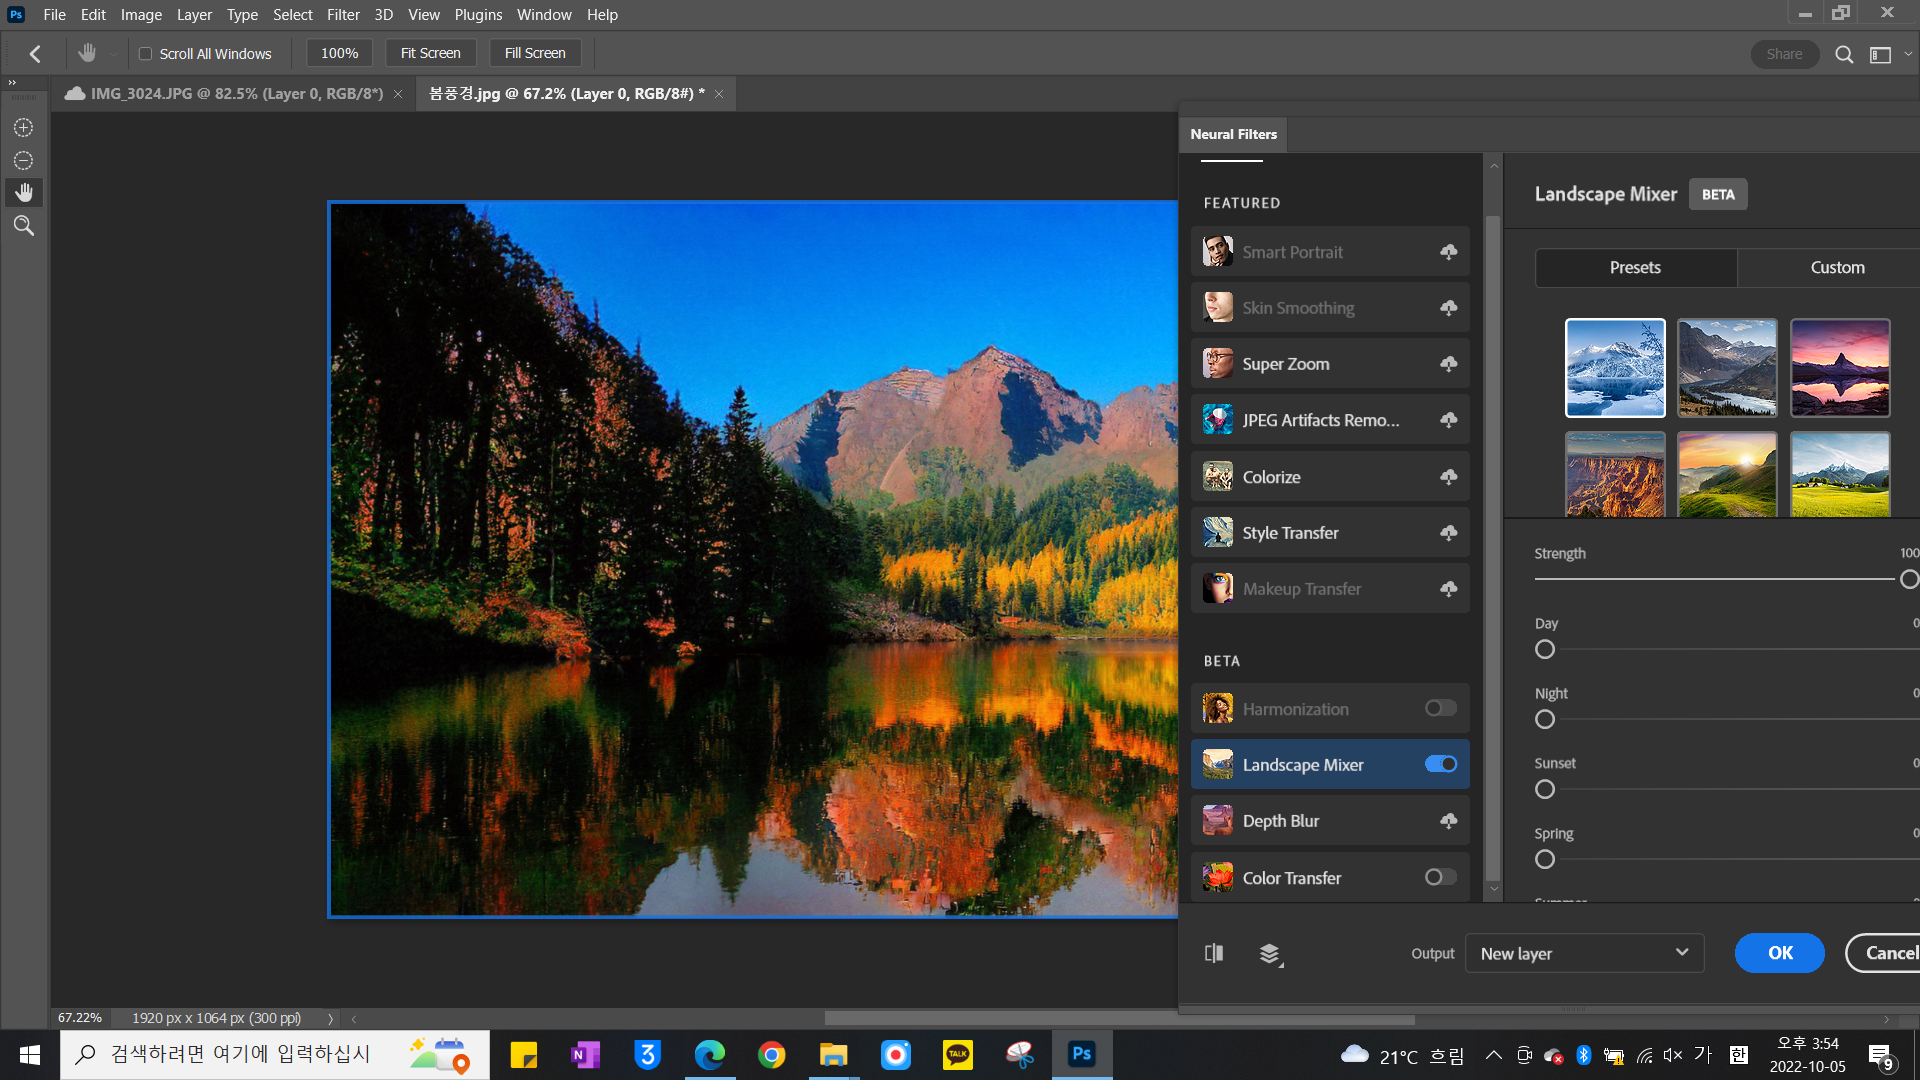
Task: Click the add-to-selection plus circle tool
Action: tap(24, 128)
